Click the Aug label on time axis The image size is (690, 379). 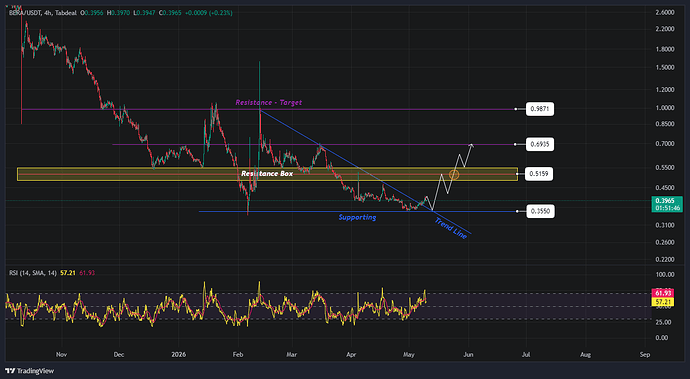tap(585, 354)
